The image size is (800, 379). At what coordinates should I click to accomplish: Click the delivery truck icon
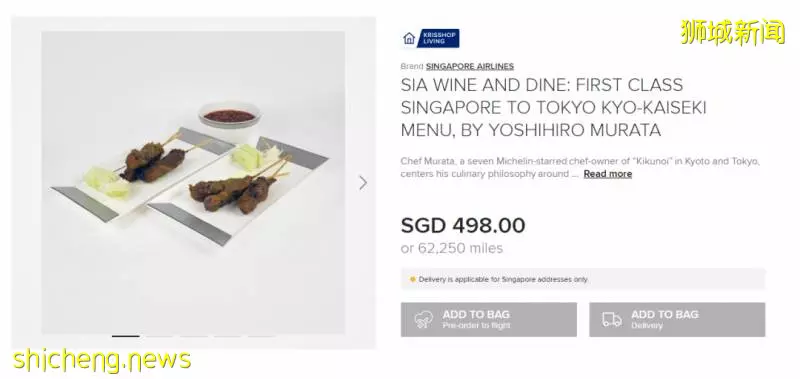pos(612,320)
